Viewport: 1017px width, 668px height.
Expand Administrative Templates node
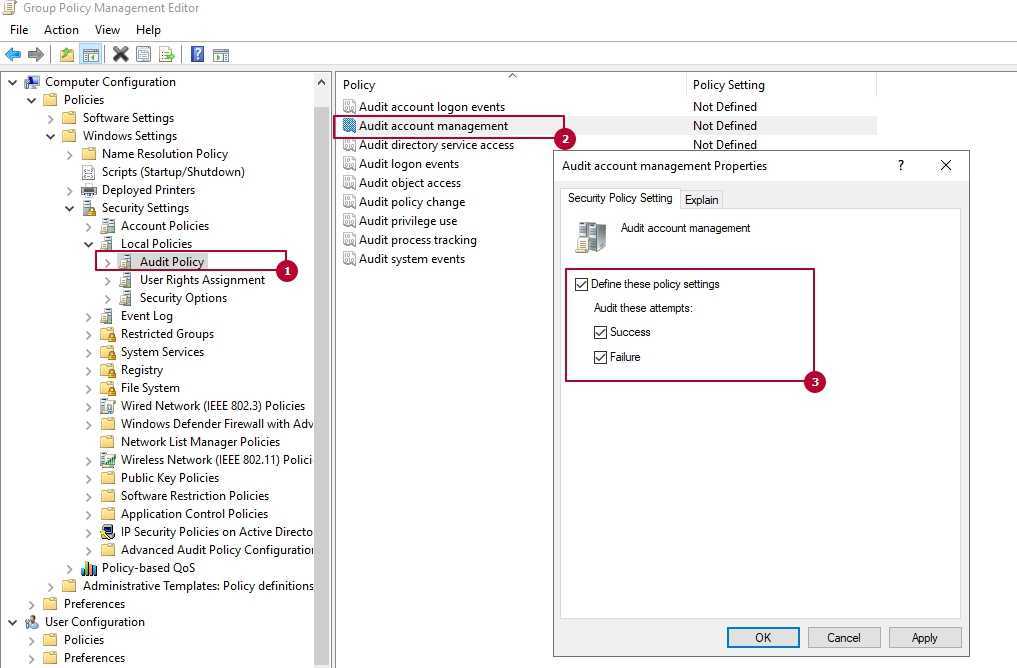point(51,586)
